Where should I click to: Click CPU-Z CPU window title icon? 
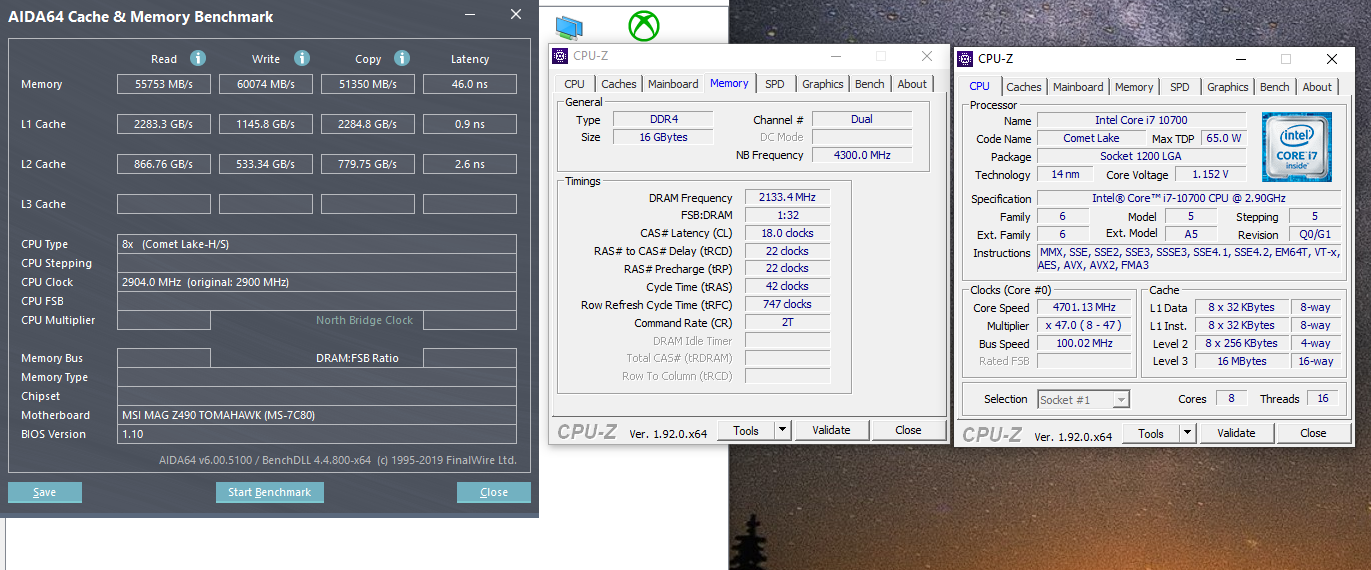(x=966, y=59)
